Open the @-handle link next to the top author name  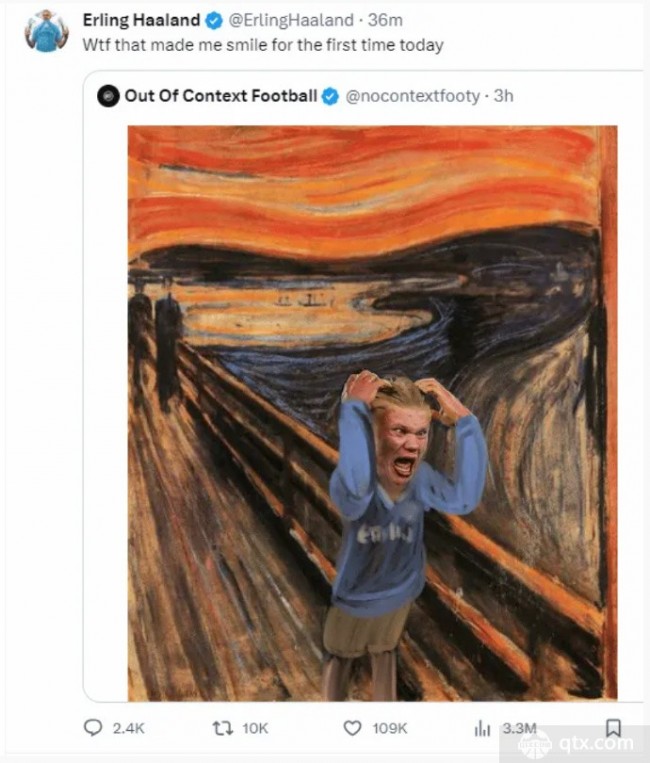pyautogui.click(x=291, y=20)
